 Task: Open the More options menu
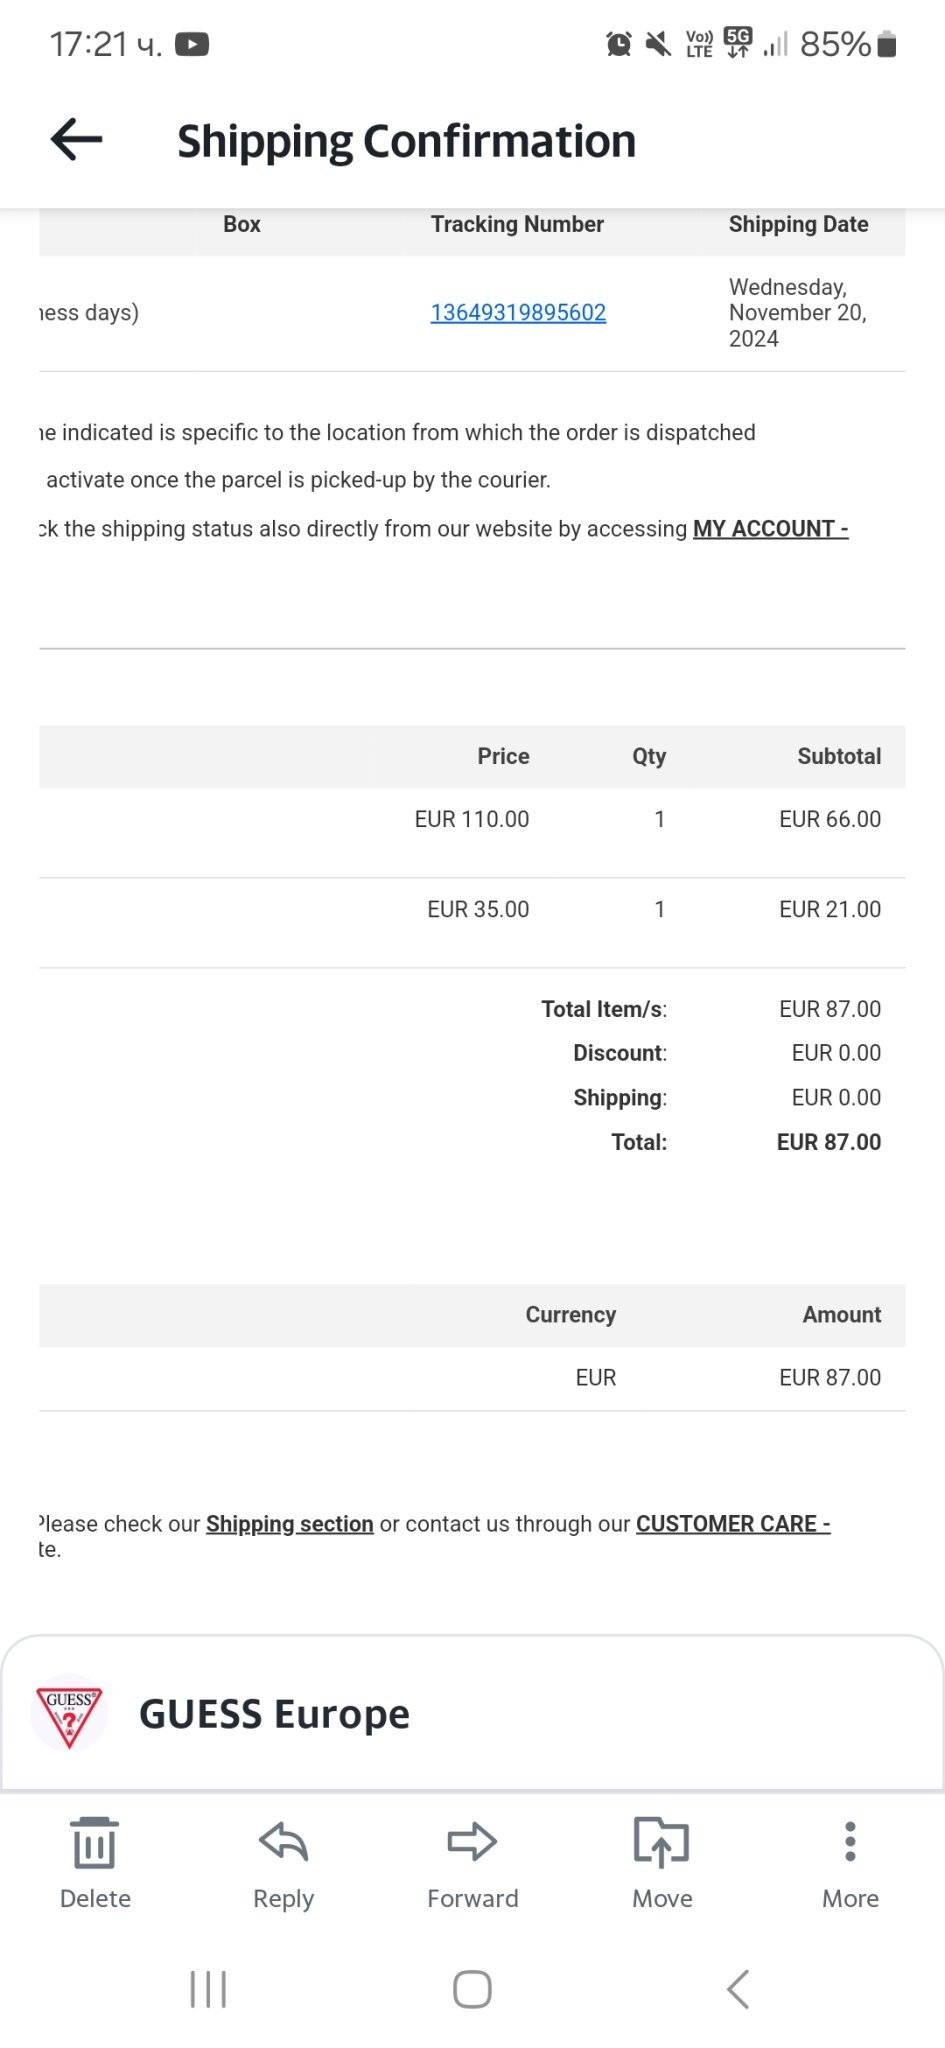click(850, 1842)
